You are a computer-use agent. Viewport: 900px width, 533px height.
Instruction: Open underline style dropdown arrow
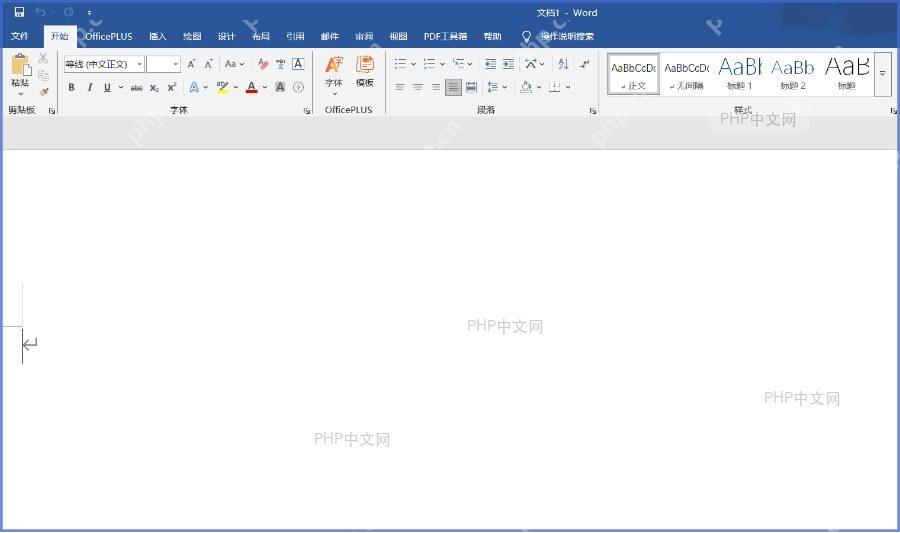[121, 87]
